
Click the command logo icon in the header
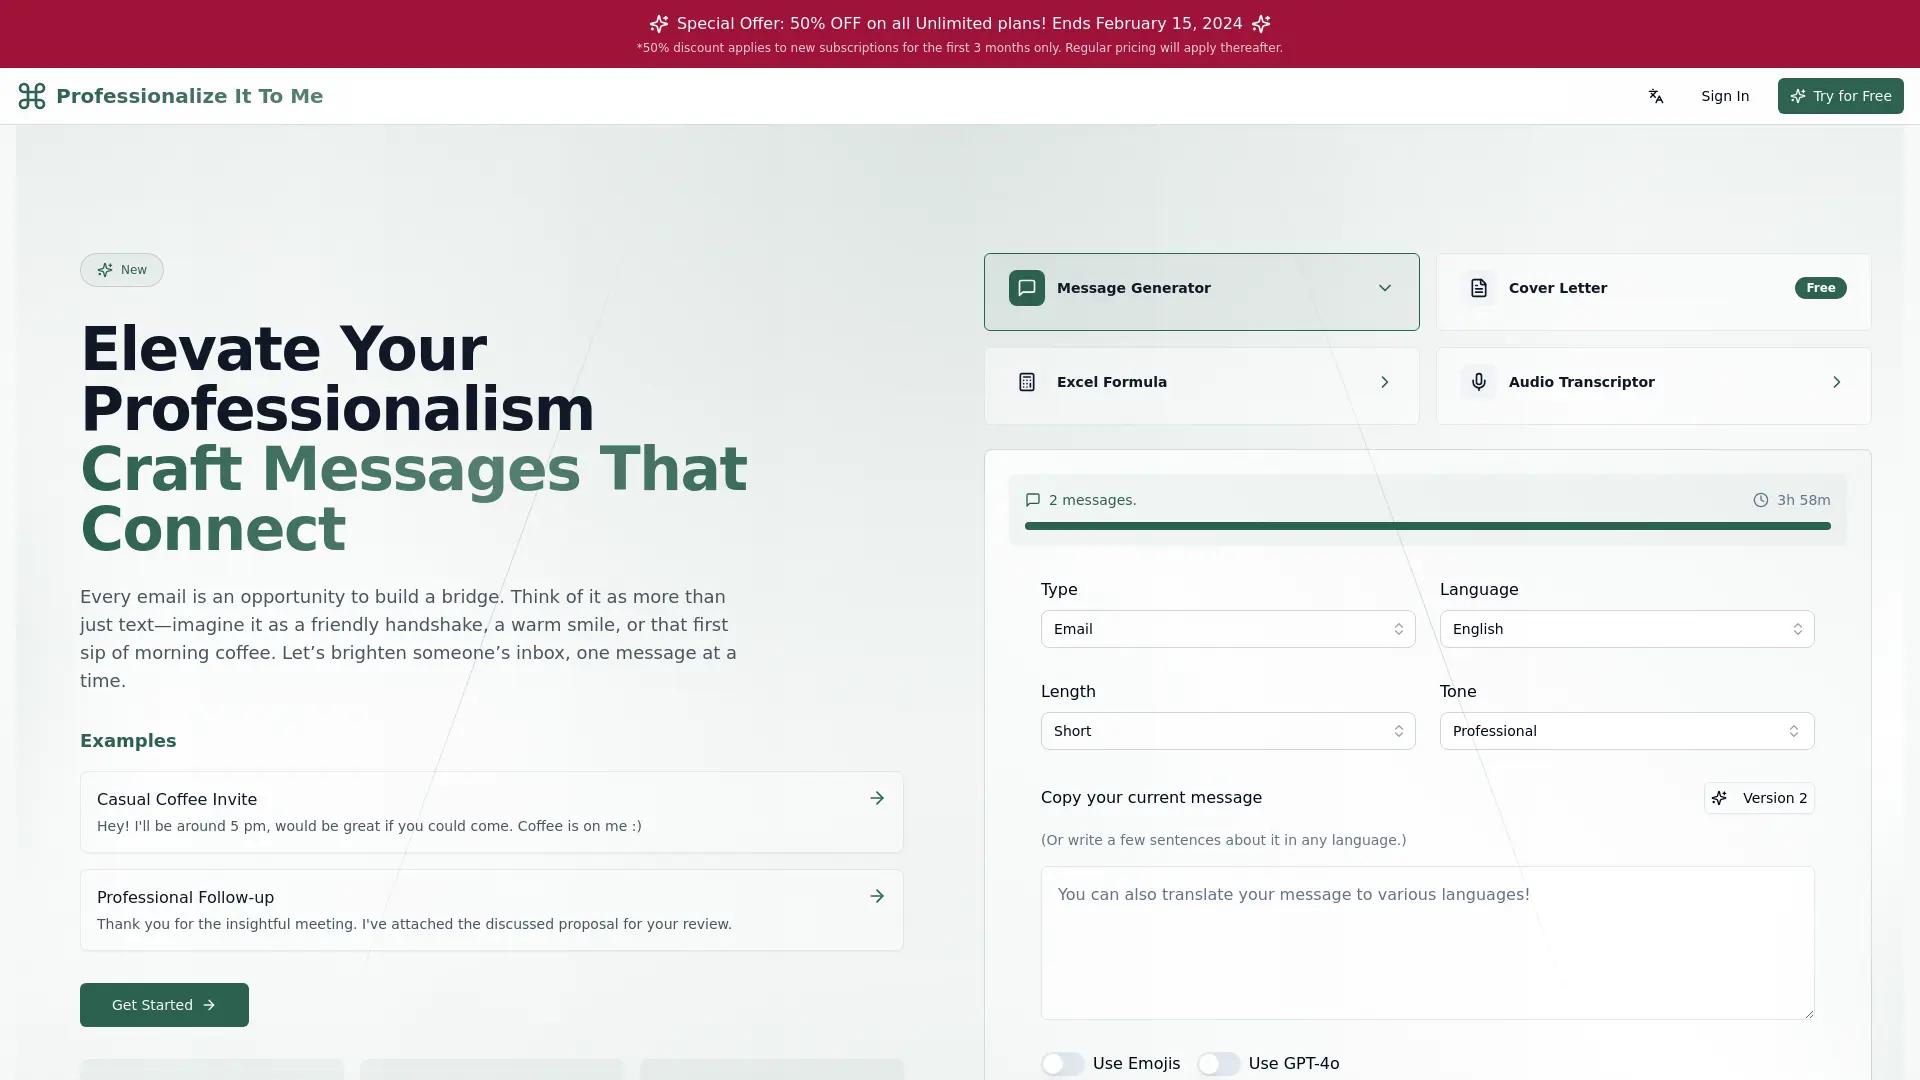(x=32, y=96)
